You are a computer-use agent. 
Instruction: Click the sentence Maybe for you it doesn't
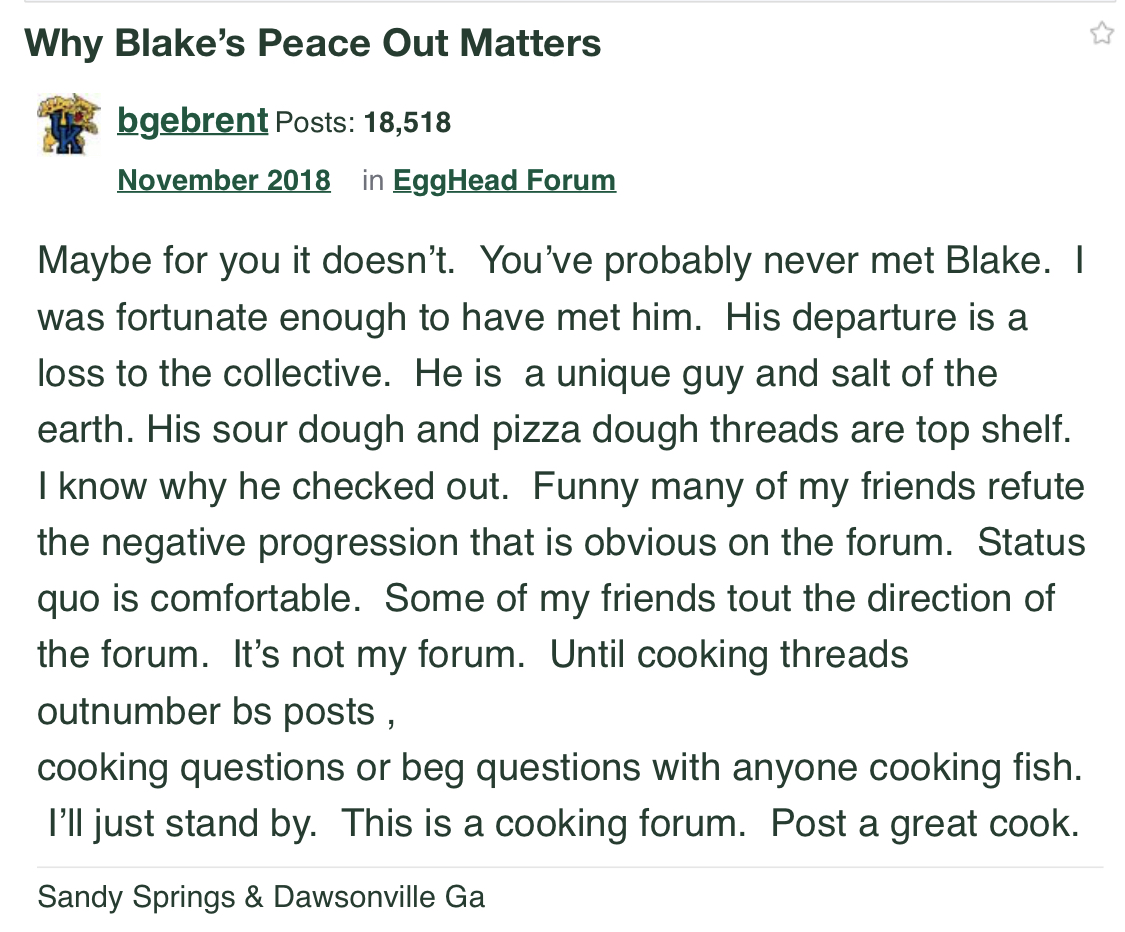point(247,261)
